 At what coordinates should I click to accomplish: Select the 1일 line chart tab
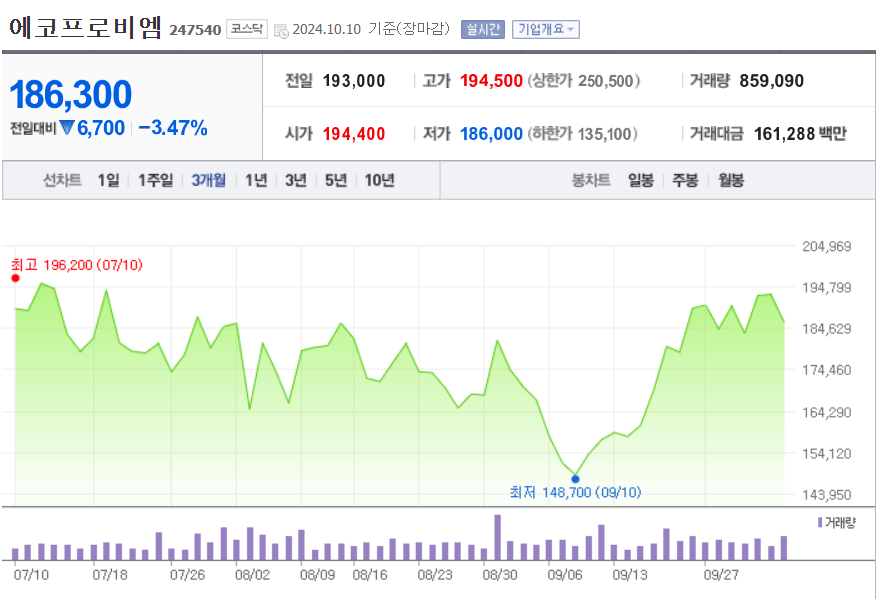click(108, 180)
